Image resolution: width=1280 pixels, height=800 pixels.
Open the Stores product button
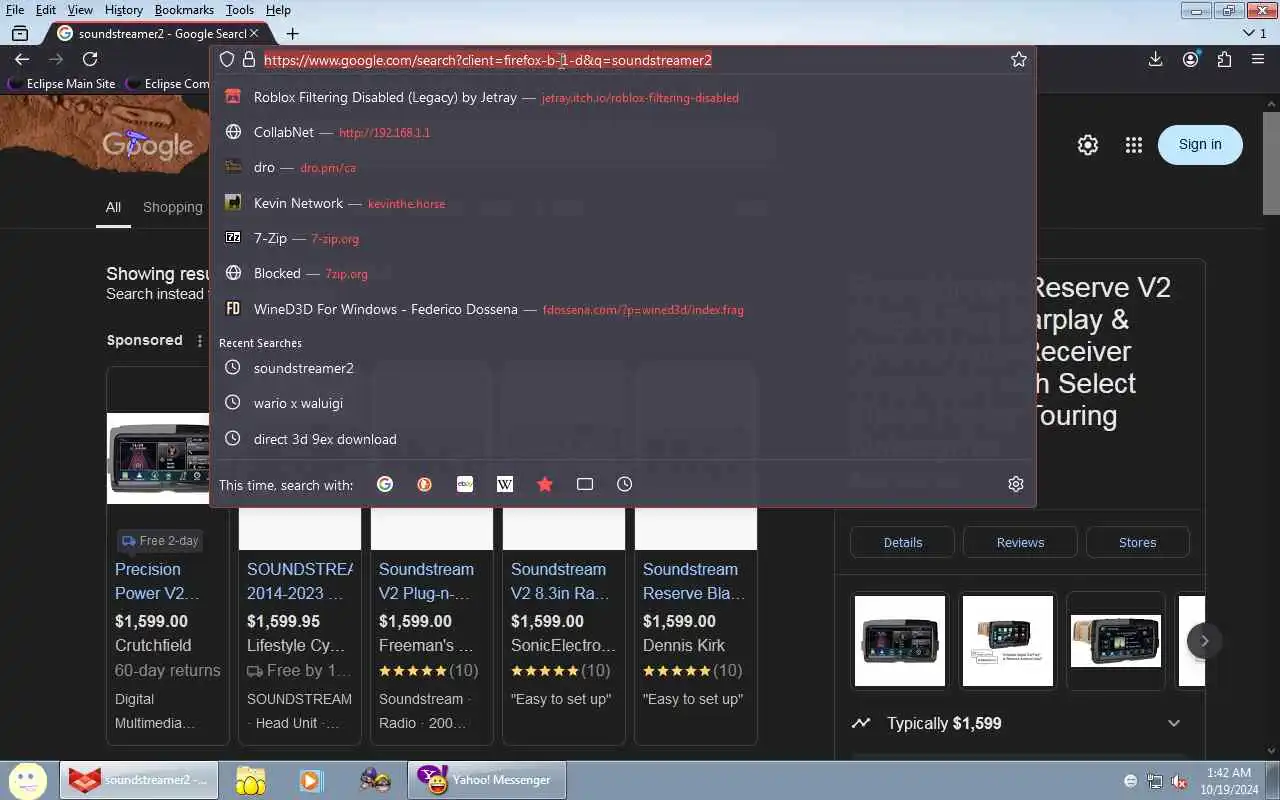pos(1138,542)
